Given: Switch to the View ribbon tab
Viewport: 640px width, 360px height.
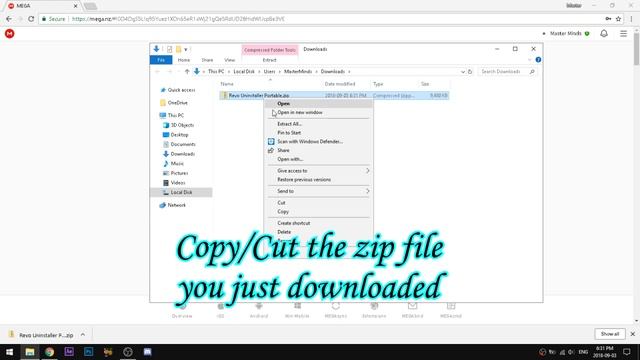Looking at the screenshot, I should (230, 60).
